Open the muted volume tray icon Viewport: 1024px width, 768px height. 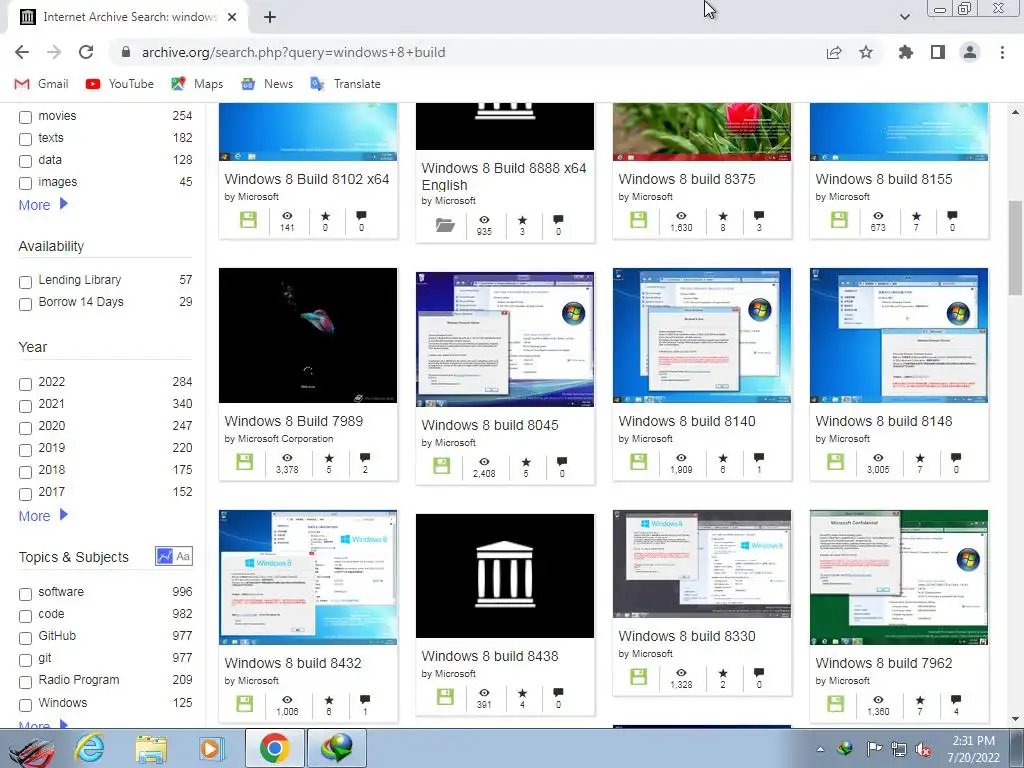tap(923, 749)
